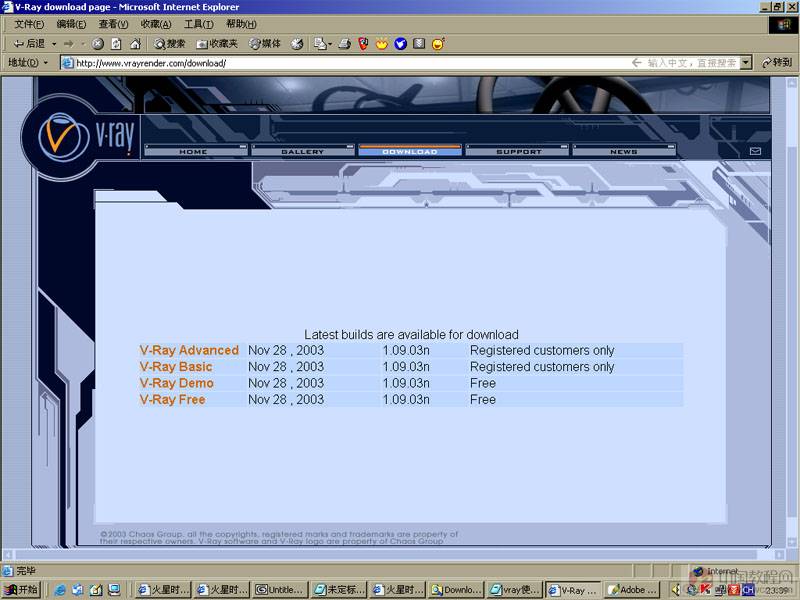Stop loading with the Stop icon
The image size is (800, 600).
98,44
